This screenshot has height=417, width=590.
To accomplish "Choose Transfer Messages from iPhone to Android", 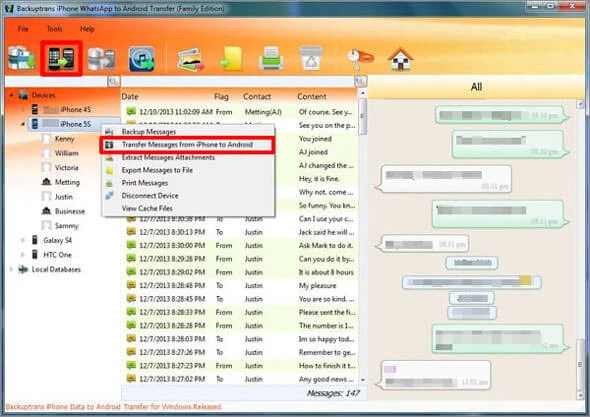I will point(188,145).
